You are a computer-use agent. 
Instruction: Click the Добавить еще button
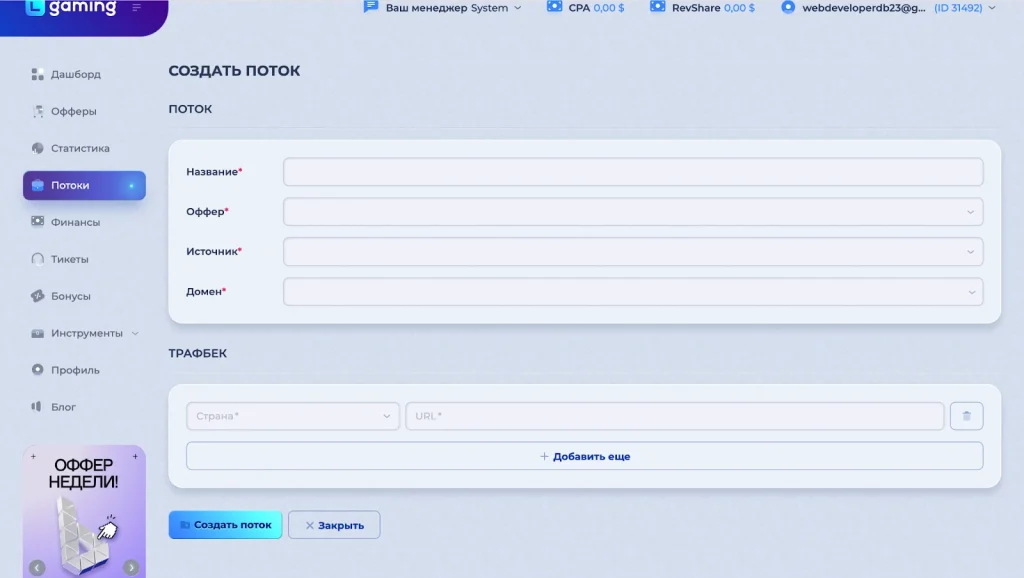(584, 456)
